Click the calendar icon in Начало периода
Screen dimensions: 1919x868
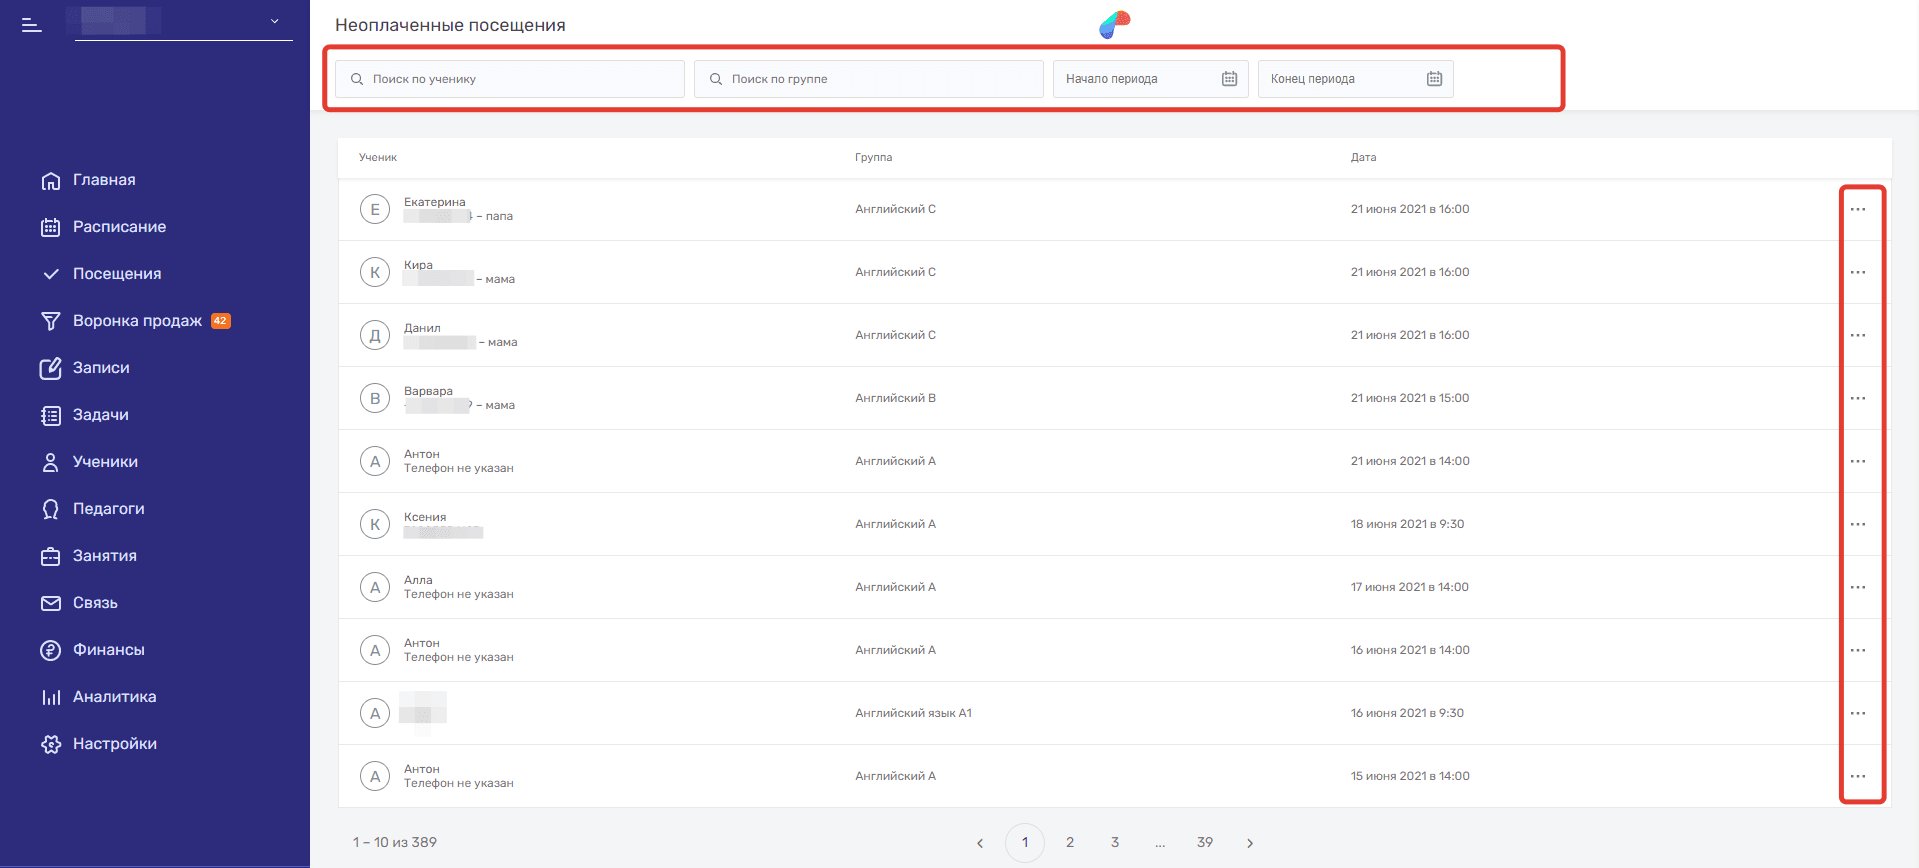(x=1229, y=79)
